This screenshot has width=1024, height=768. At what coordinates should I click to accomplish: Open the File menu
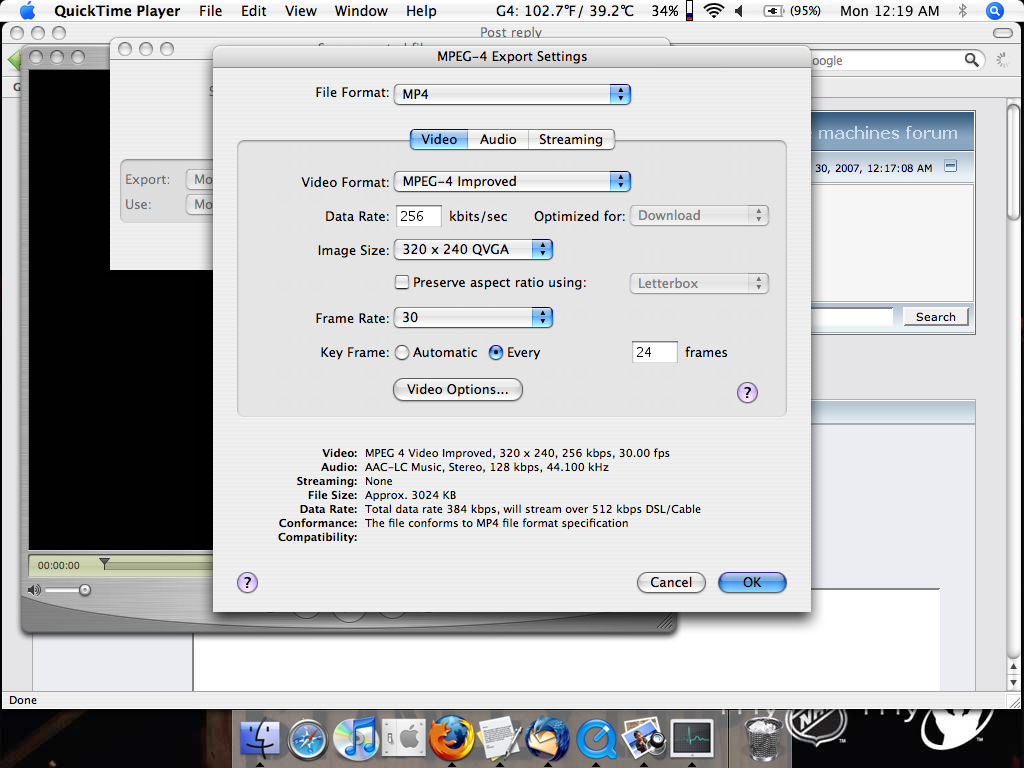tap(210, 10)
